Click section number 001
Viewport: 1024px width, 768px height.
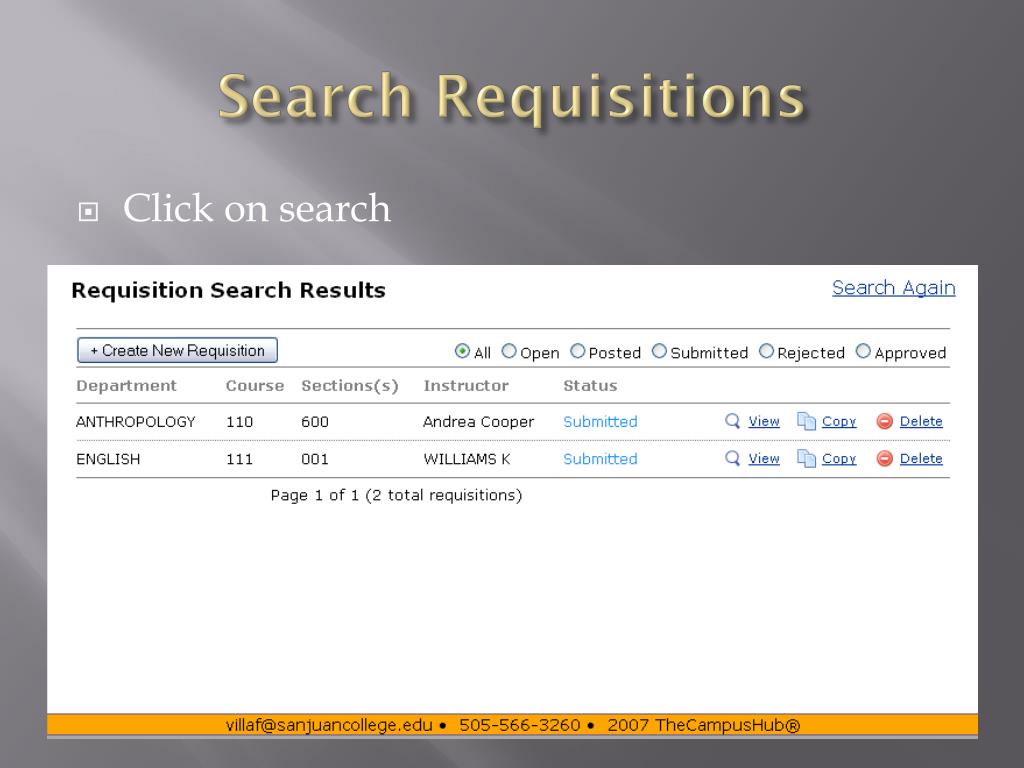[315, 459]
